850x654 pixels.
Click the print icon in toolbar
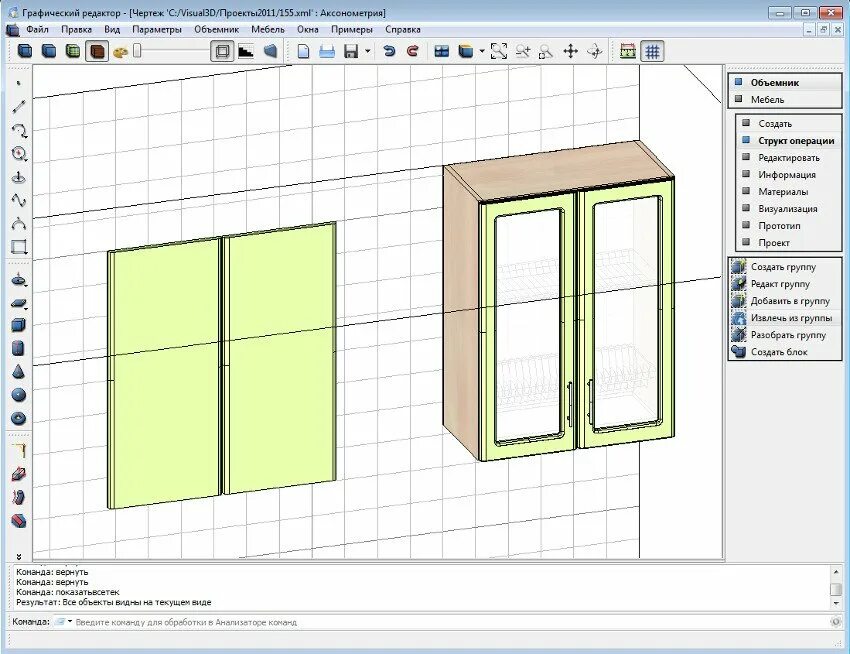pyautogui.click(x=327, y=52)
